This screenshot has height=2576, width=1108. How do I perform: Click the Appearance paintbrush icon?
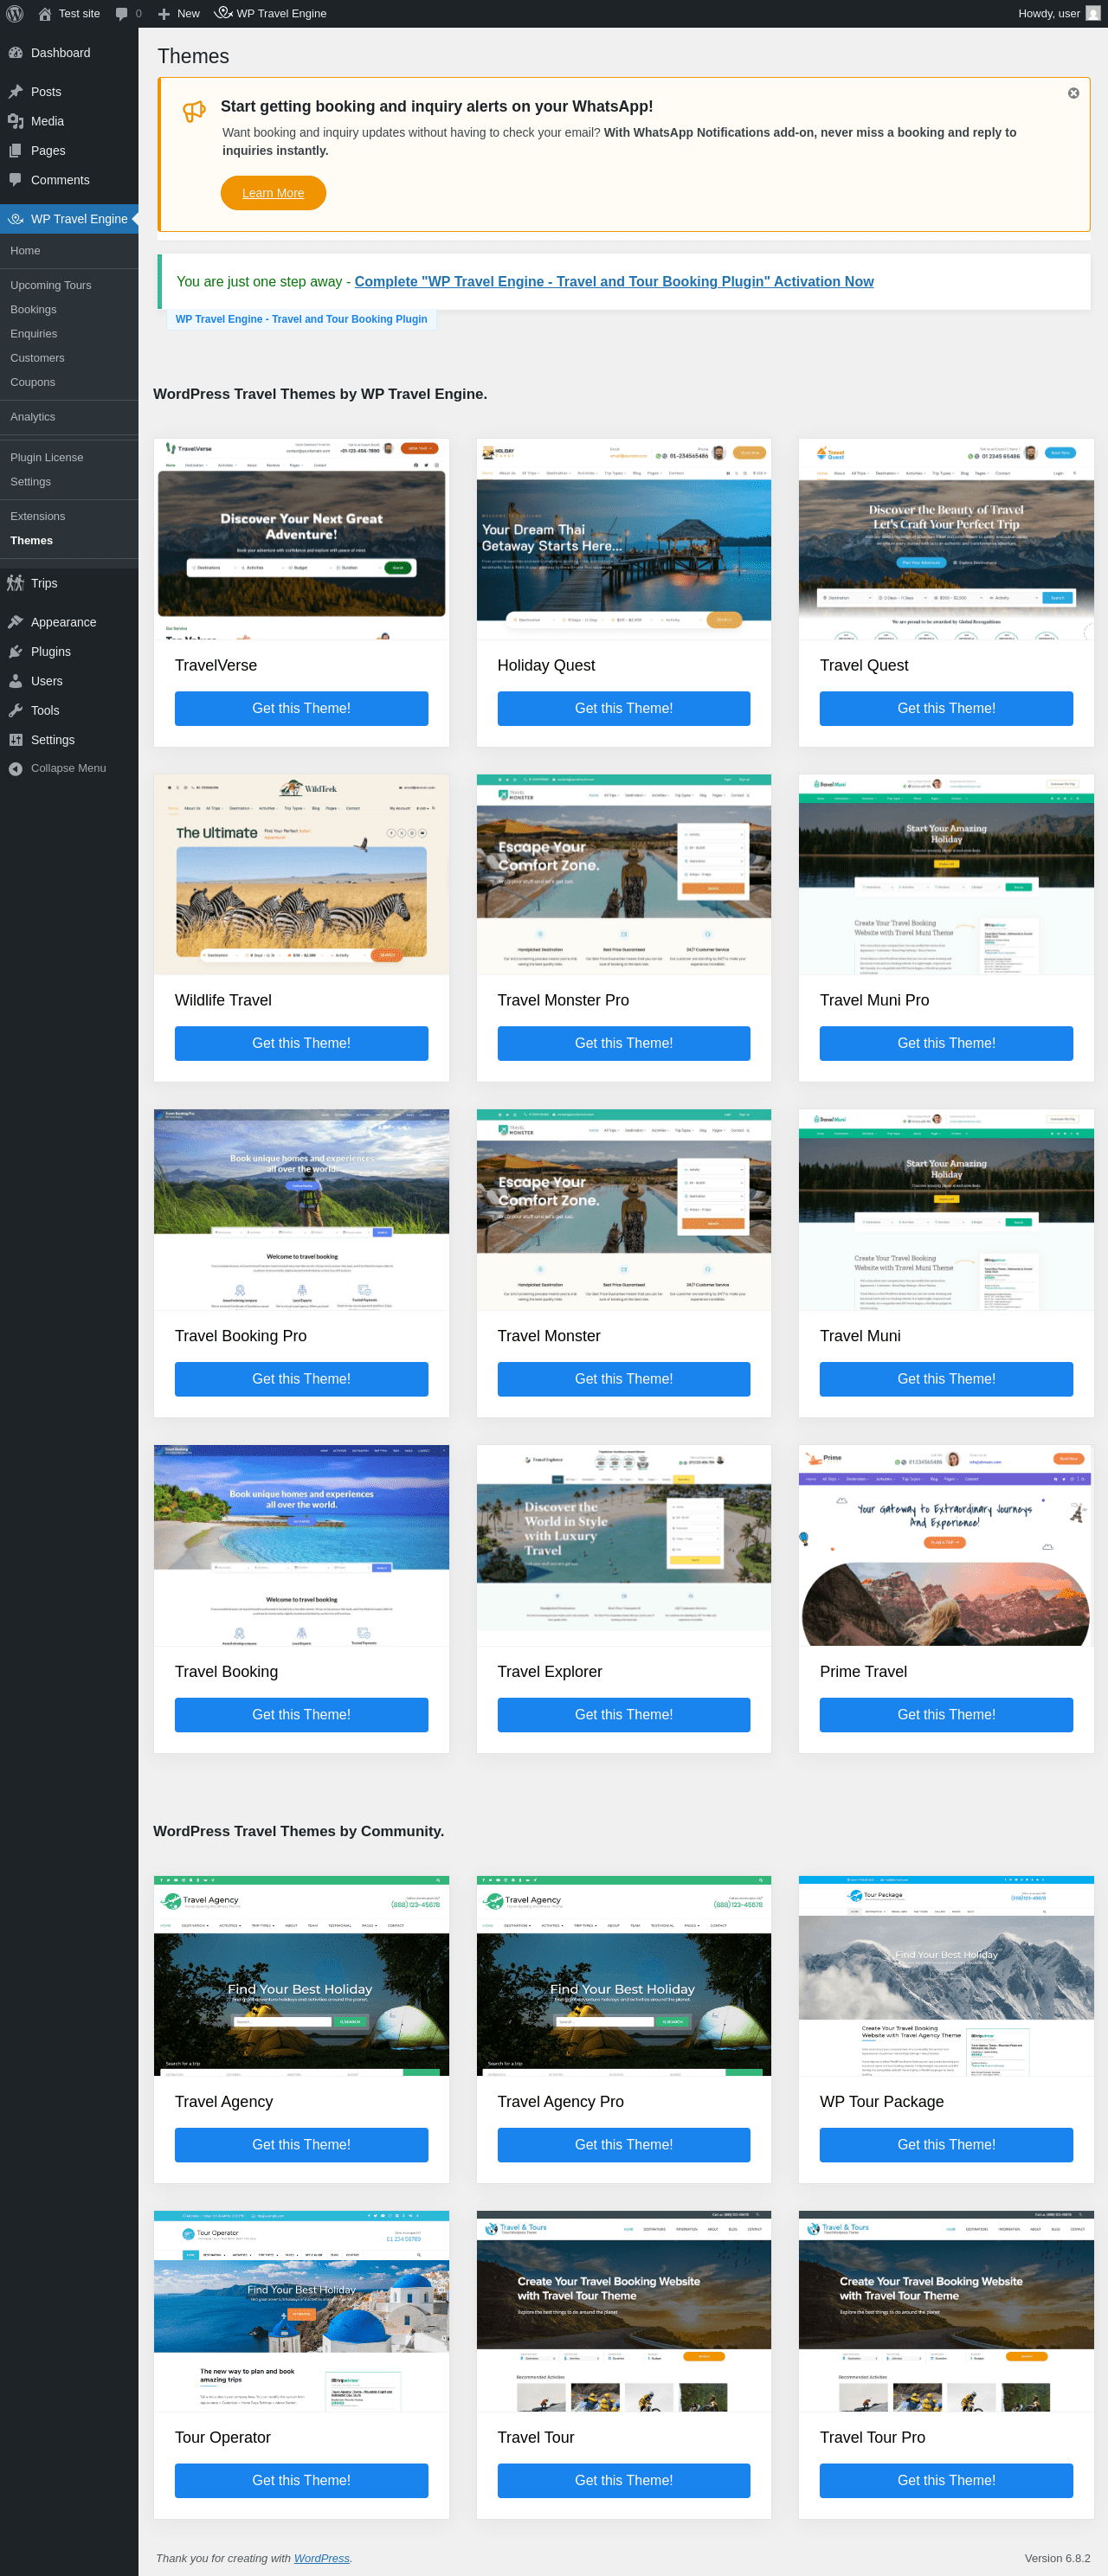tap(15, 622)
